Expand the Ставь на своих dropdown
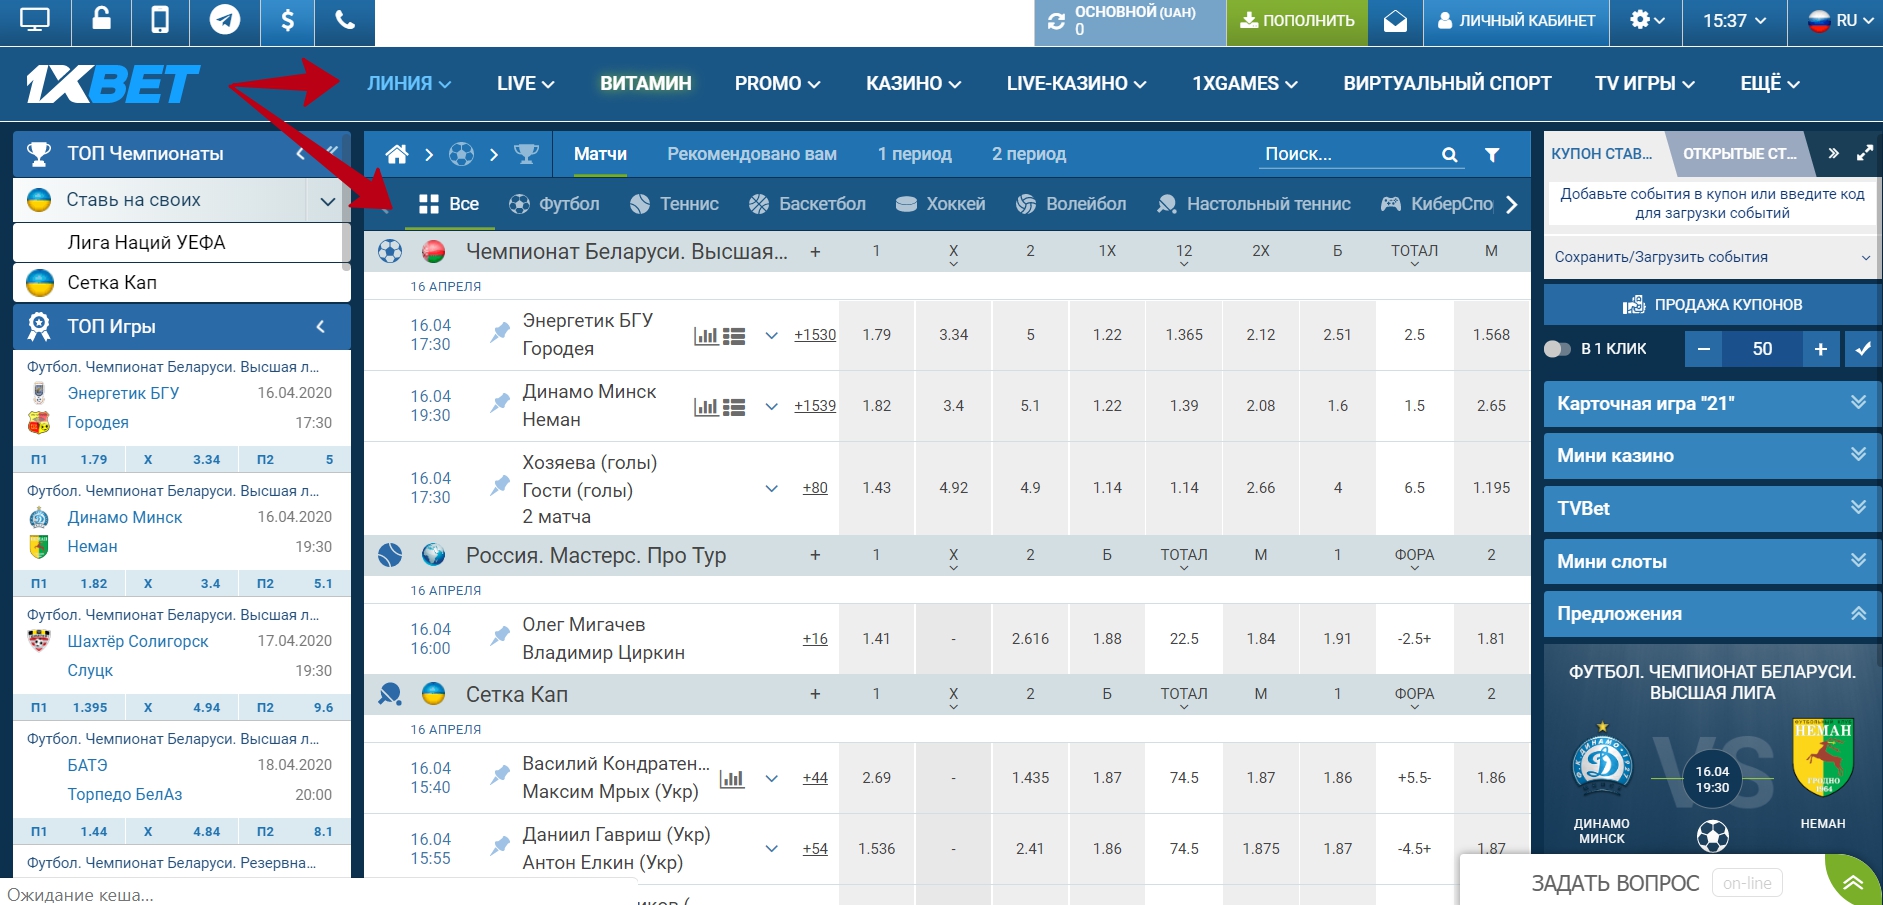 327,201
